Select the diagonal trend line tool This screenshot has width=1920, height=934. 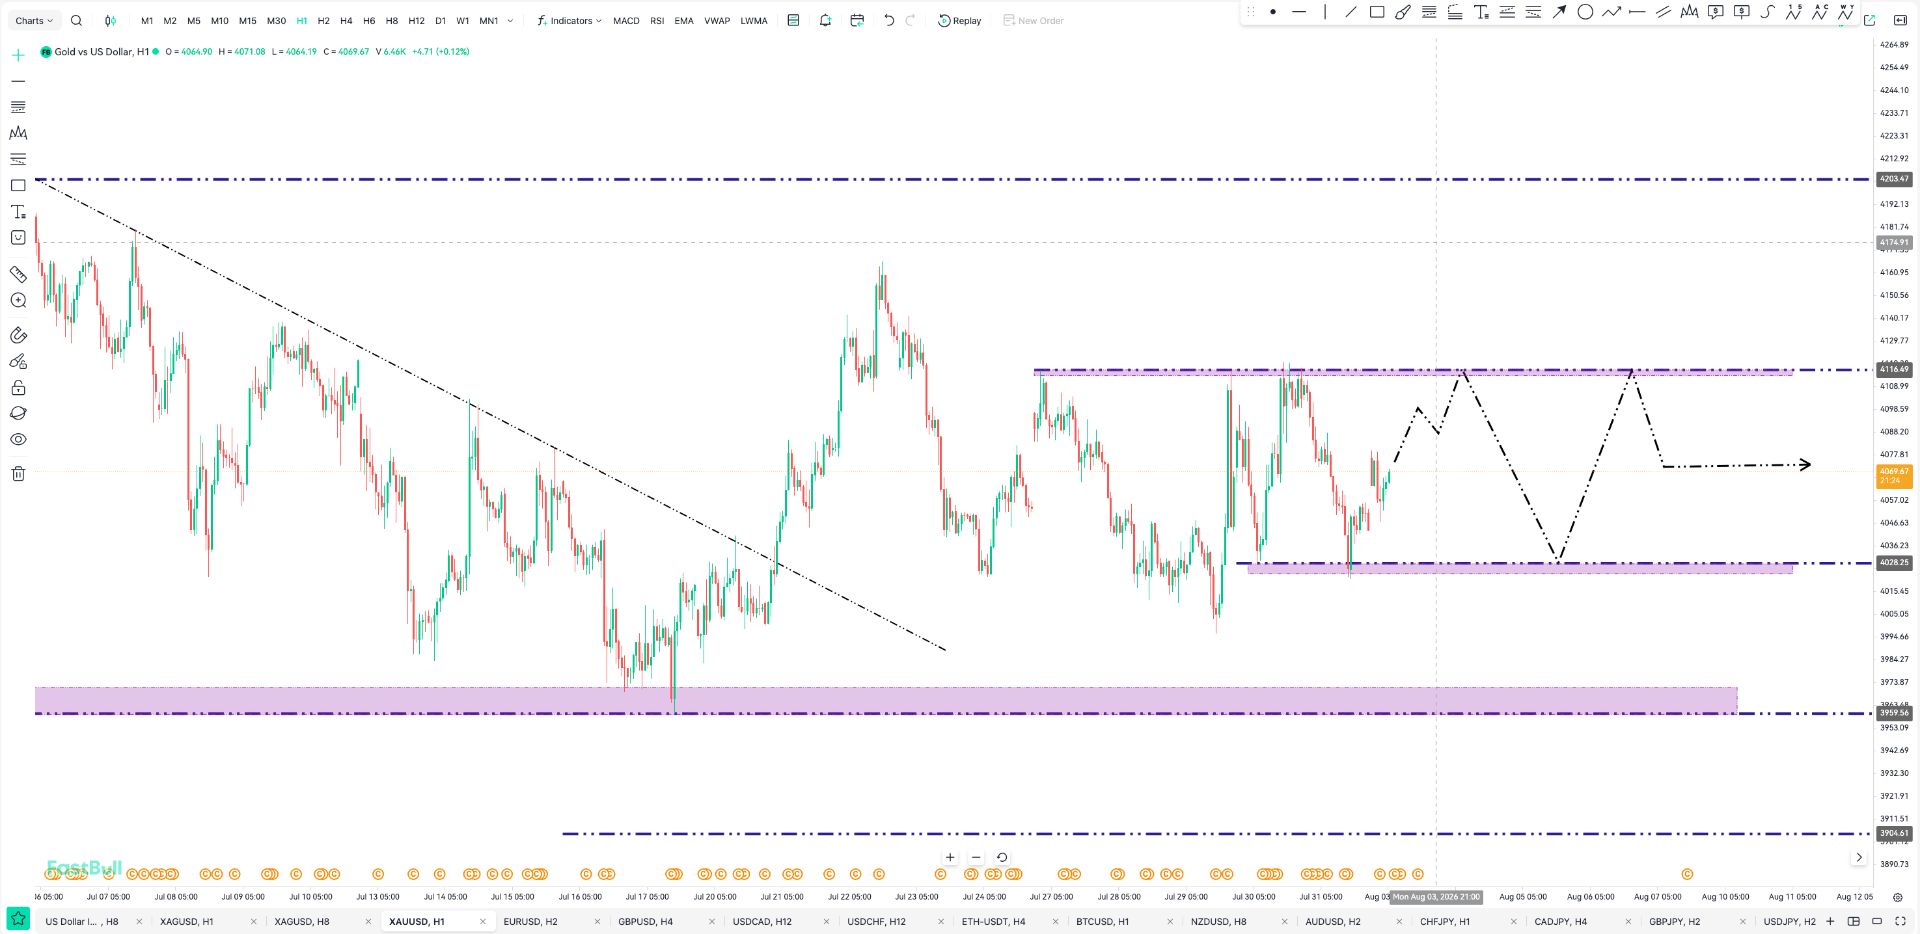pyautogui.click(x=1351, y=12)
